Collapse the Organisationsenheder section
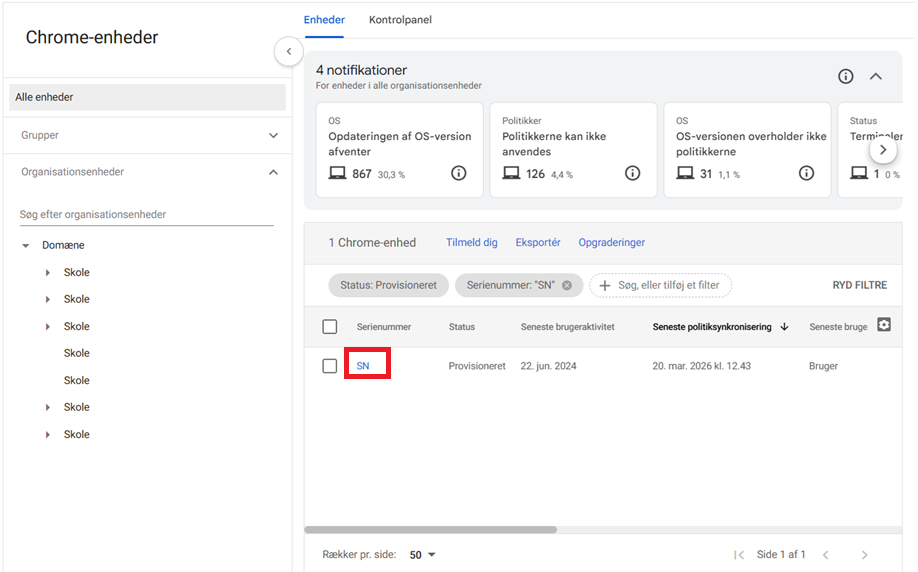918x572 pixels. coord(273,172)
